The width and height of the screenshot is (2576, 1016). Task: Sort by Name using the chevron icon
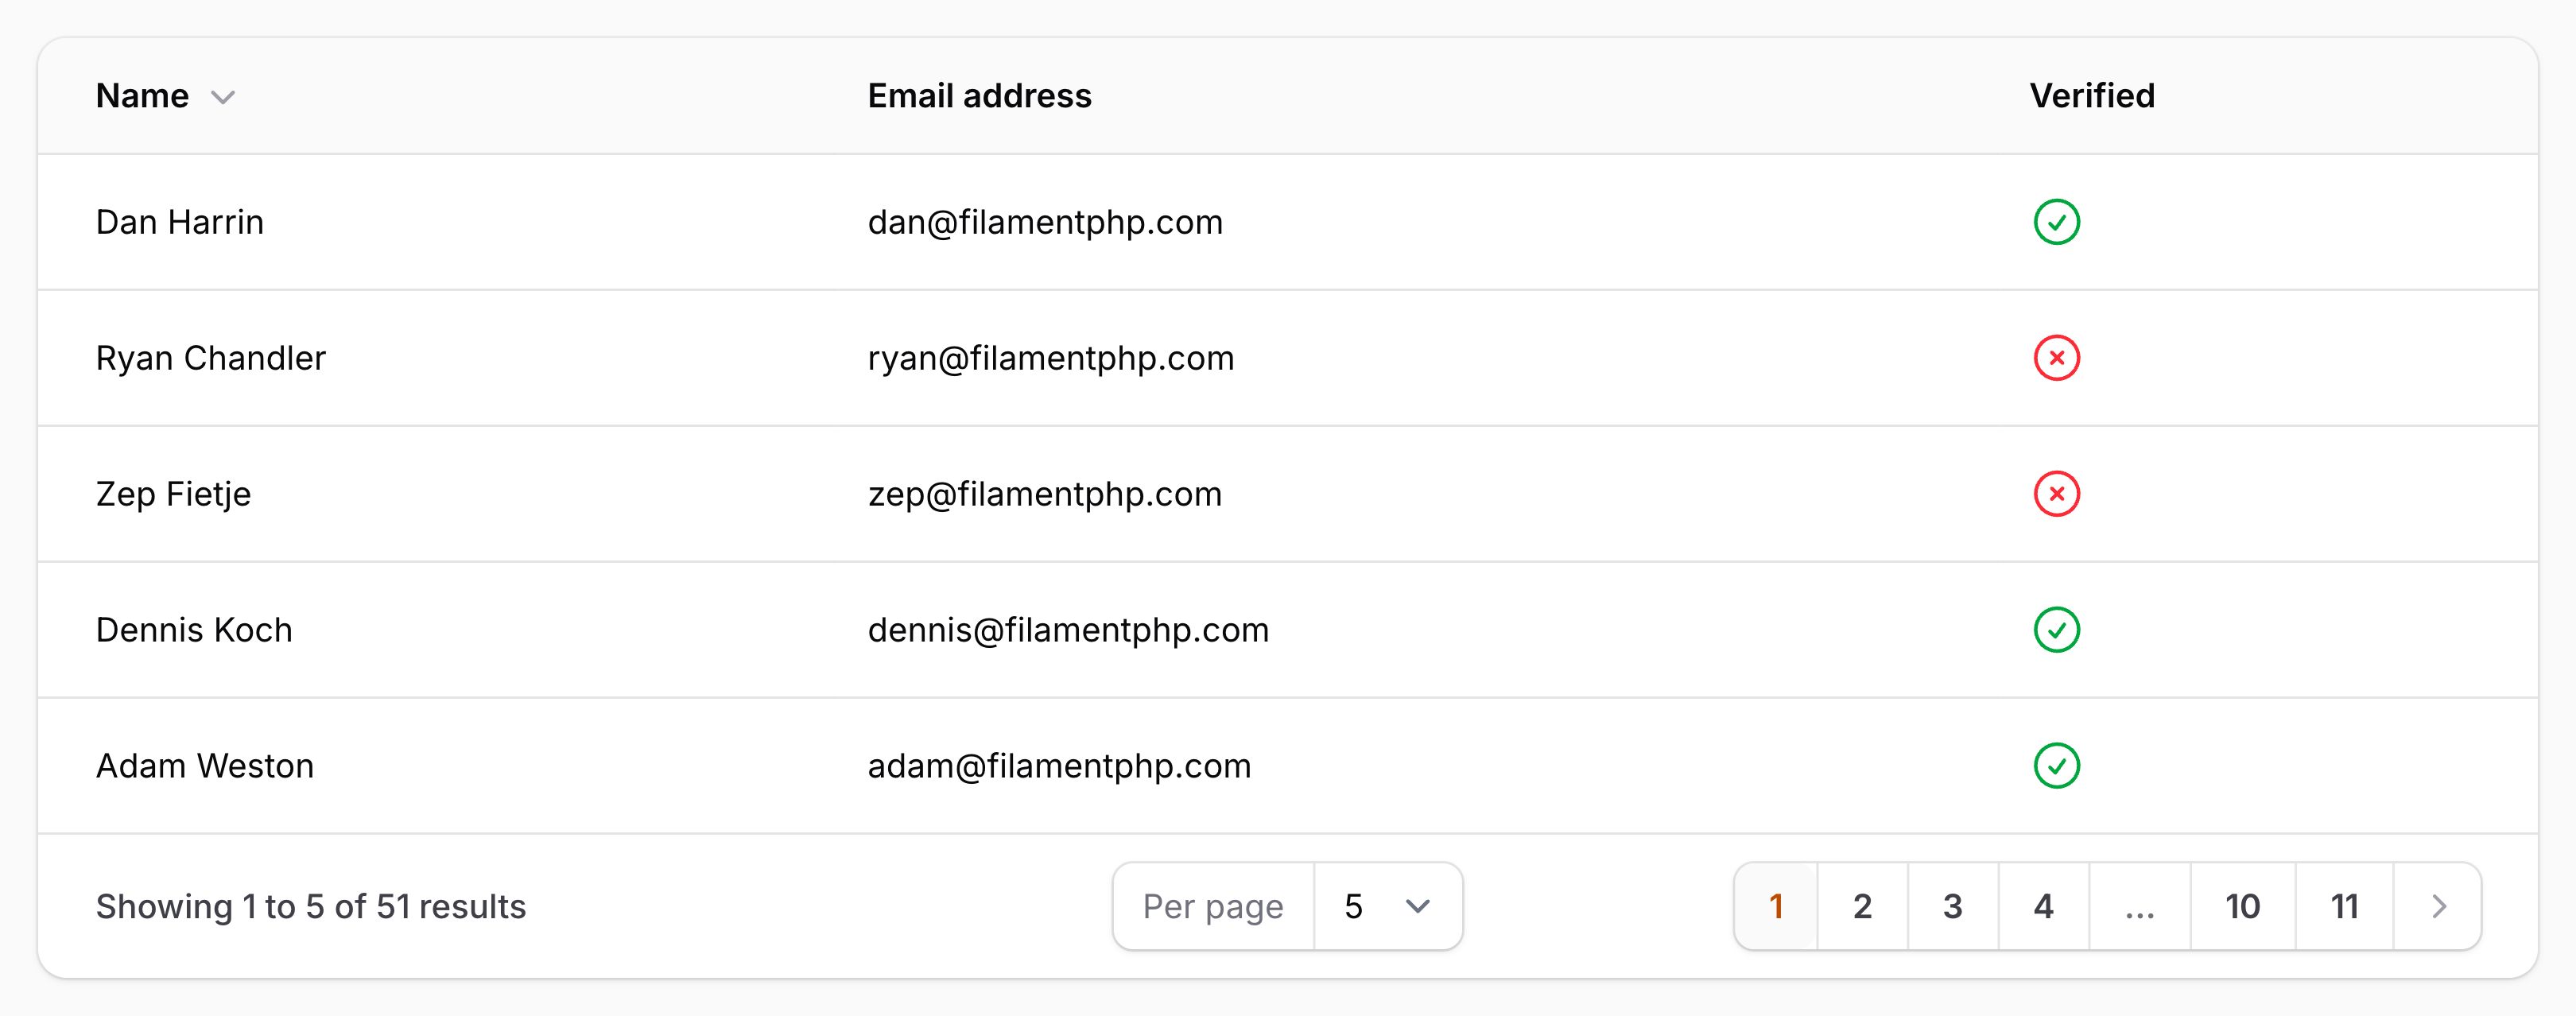pyautogui.click(x=223, y=97)
